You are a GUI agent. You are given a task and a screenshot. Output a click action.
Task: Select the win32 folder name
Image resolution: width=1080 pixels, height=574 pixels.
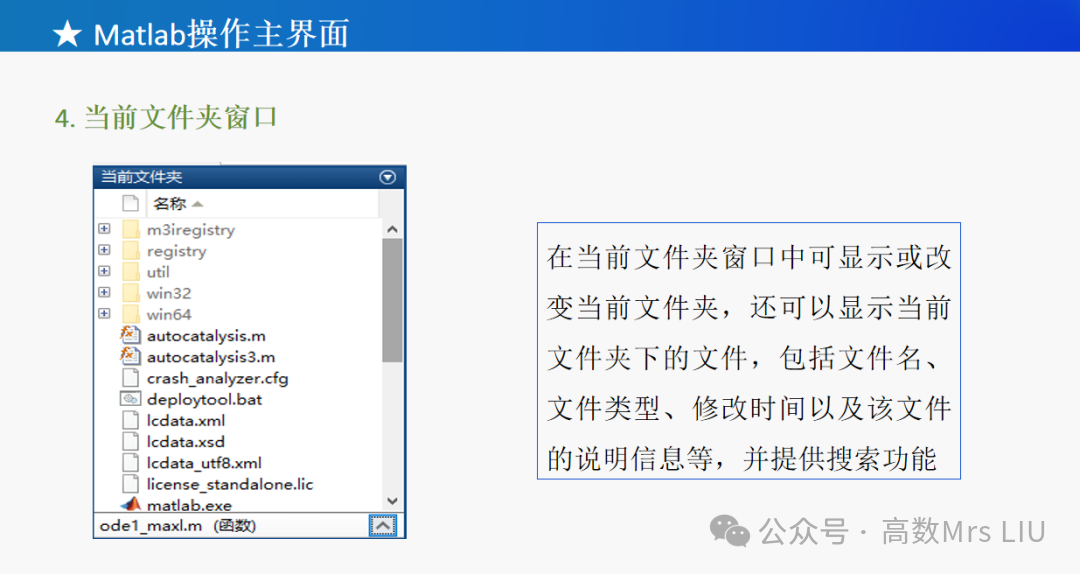169,294
